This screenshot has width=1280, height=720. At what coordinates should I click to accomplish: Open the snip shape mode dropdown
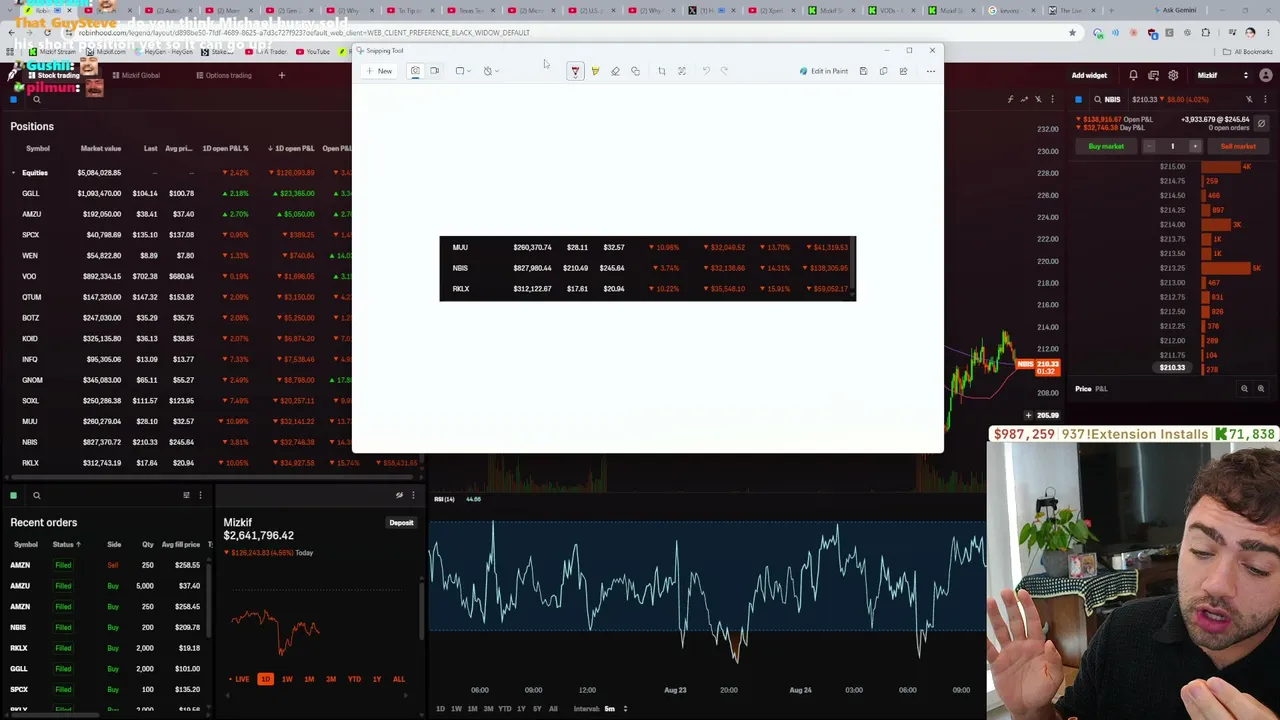coord(463,71)
